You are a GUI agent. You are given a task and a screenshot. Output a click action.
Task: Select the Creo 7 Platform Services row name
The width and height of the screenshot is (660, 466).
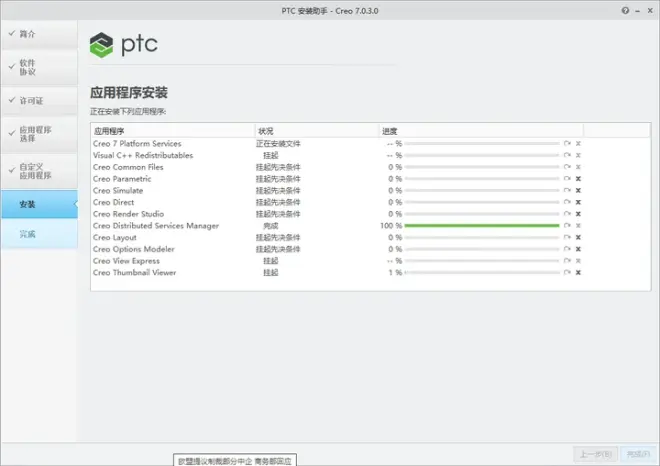point(137,144)
